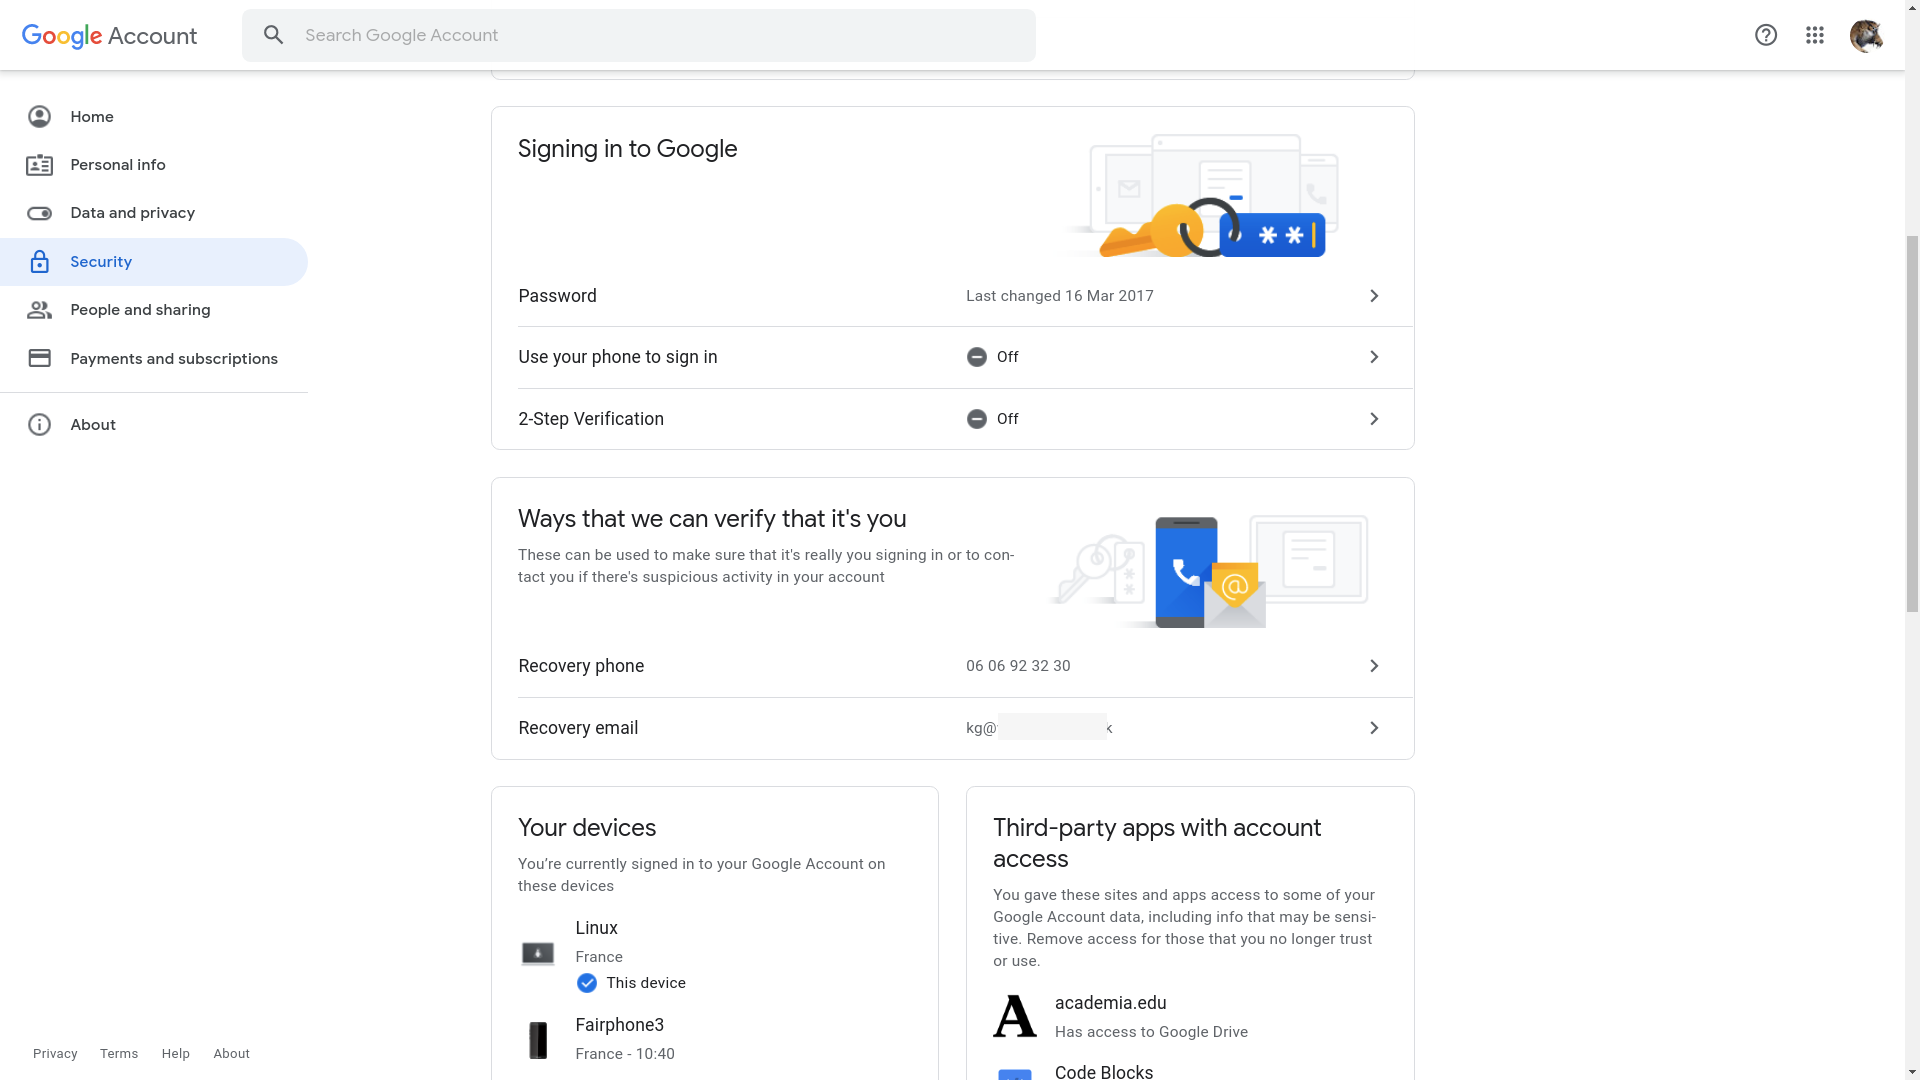Open the Recovery email row
The width and height of the screenshot is (1920, 1080).
[953, 728]
